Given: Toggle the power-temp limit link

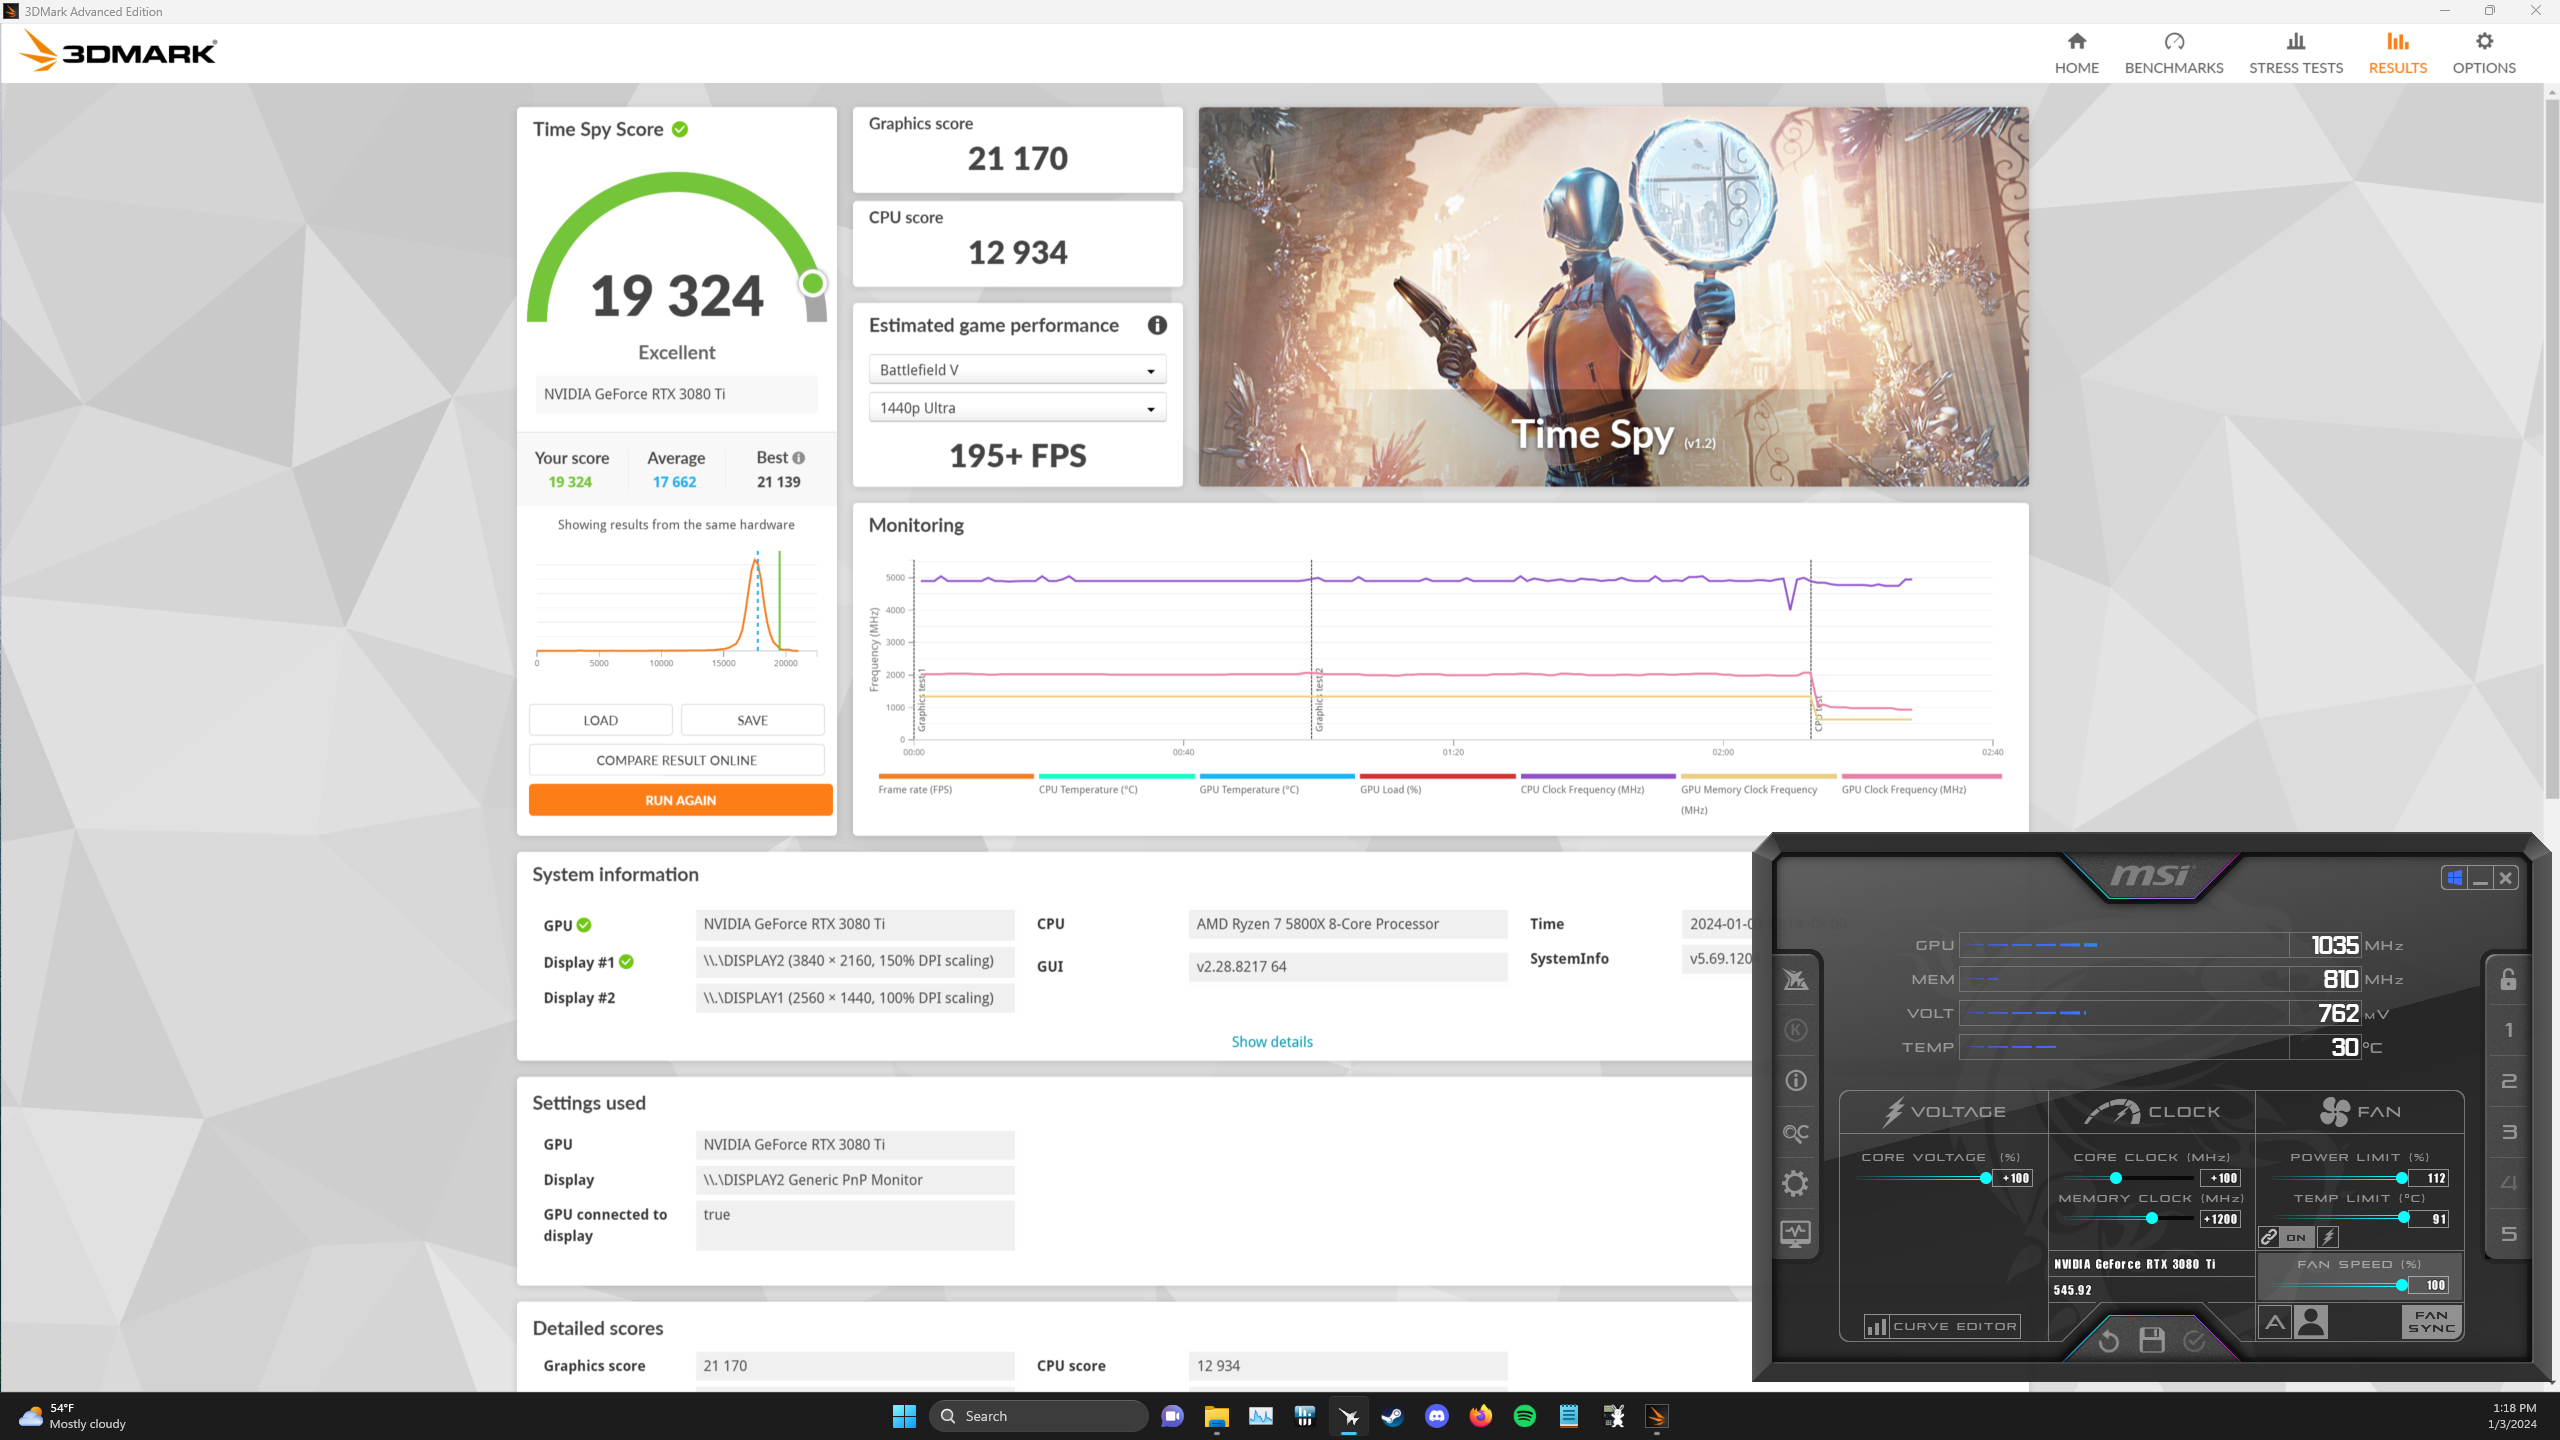Looking at the screenshot, I should pos(2269,1237).
